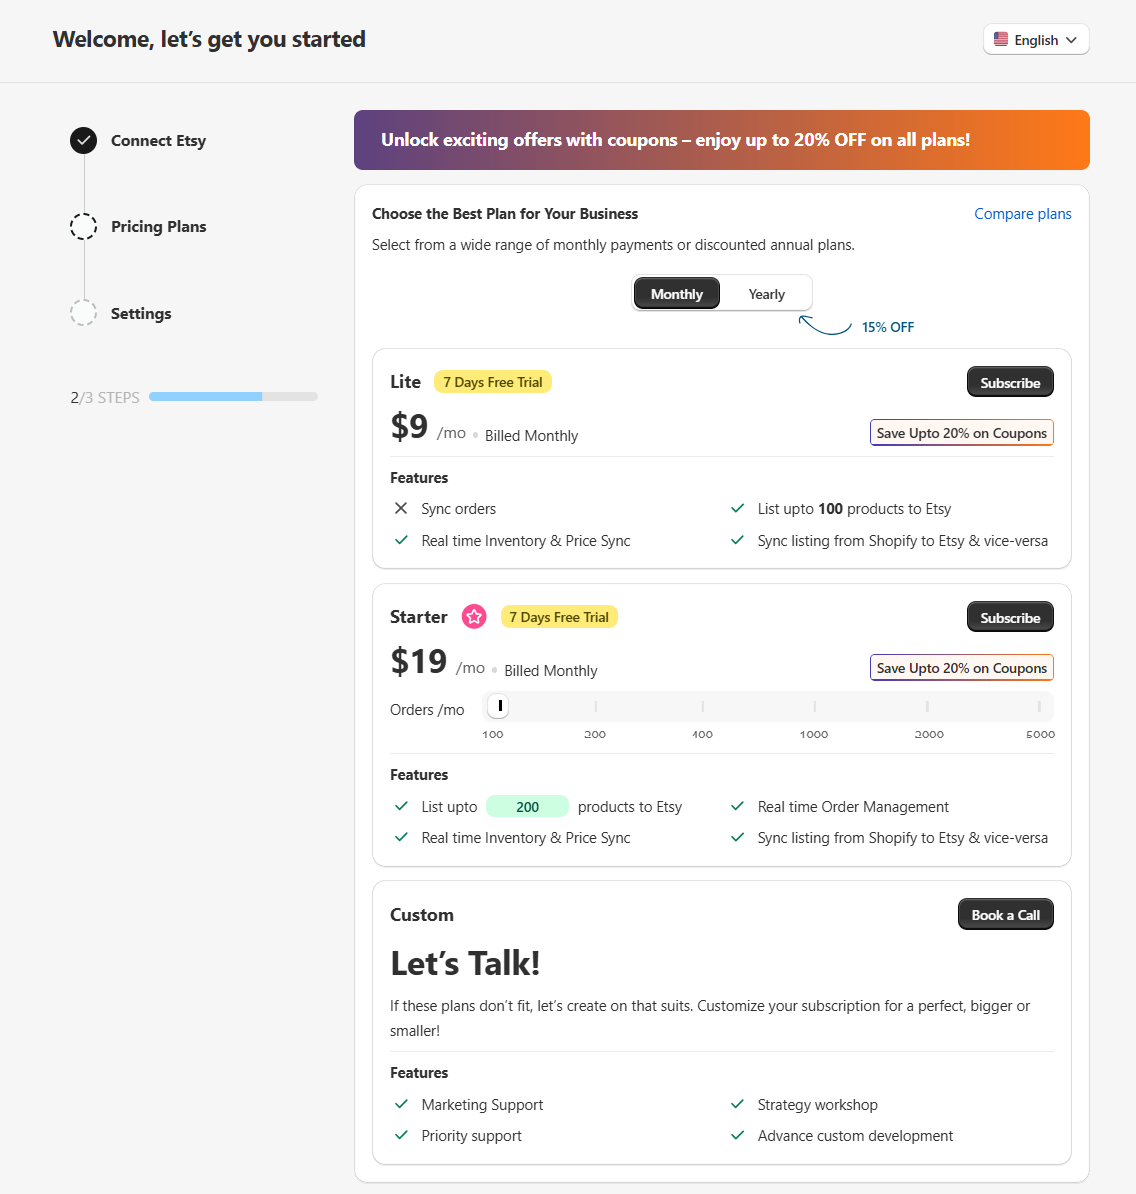Click the pink star badge beside Starter

474,617
